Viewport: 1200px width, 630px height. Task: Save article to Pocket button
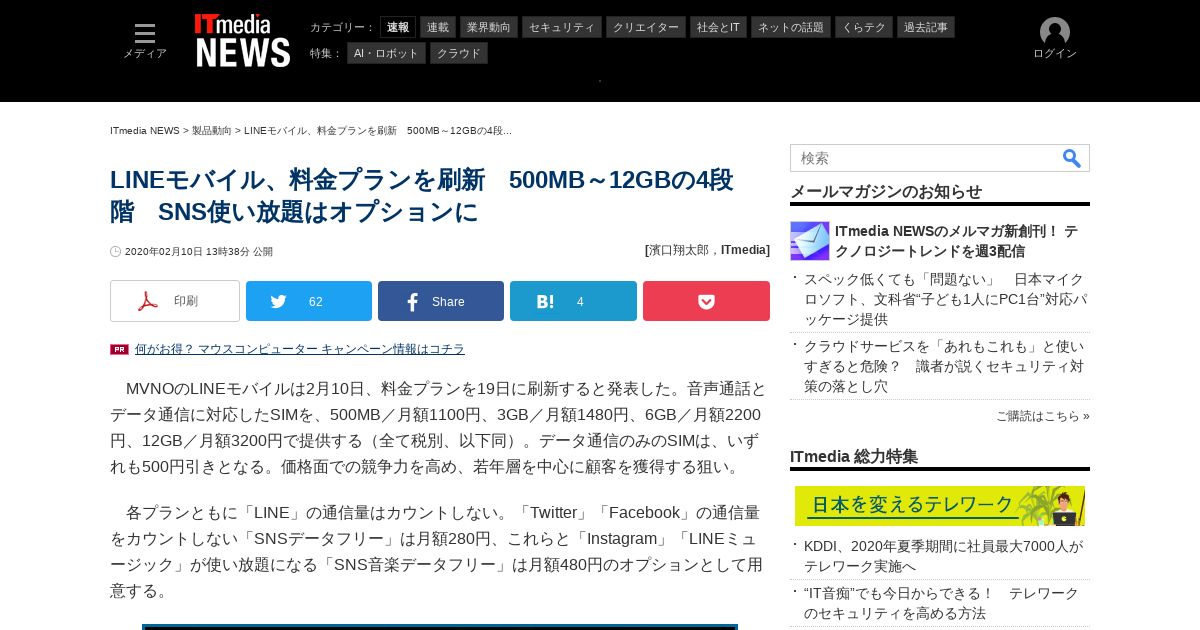(x=706, y=301)
